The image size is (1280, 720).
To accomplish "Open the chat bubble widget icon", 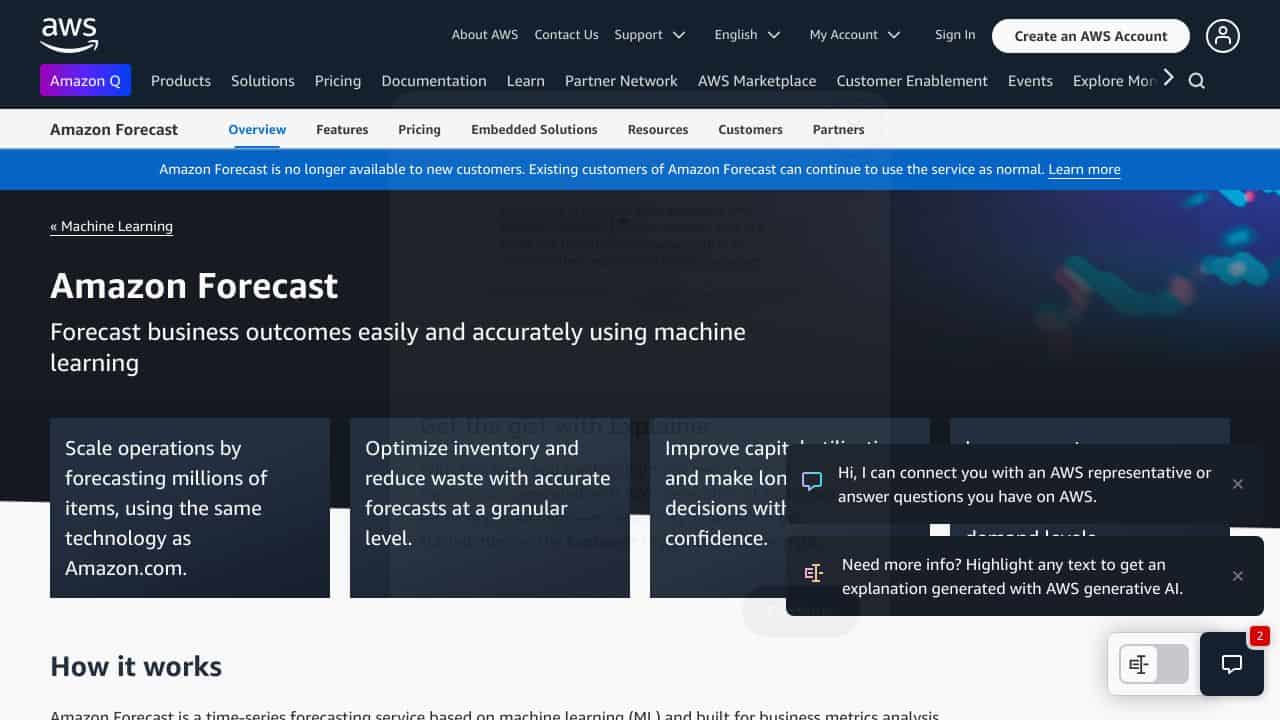I will coord(1232,664).
